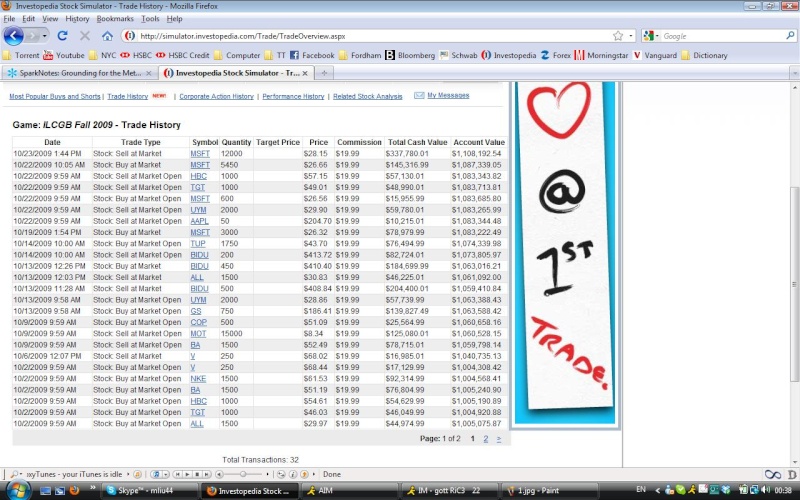
Task: Click the GS symbol link
Action: click(x=196, y=311)
